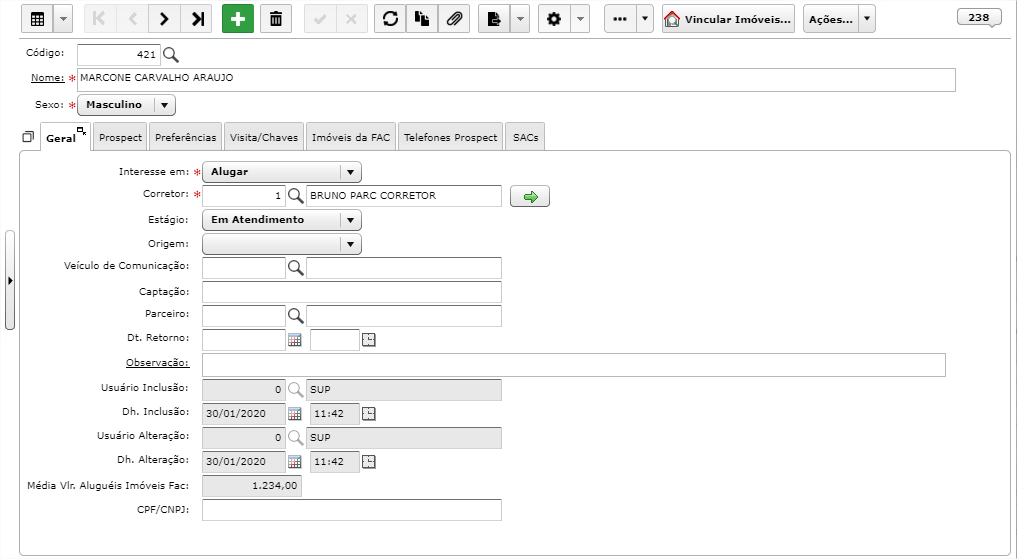Go to previous record
The width and height of the screenshot is (1017, 559).
point(132,19)
